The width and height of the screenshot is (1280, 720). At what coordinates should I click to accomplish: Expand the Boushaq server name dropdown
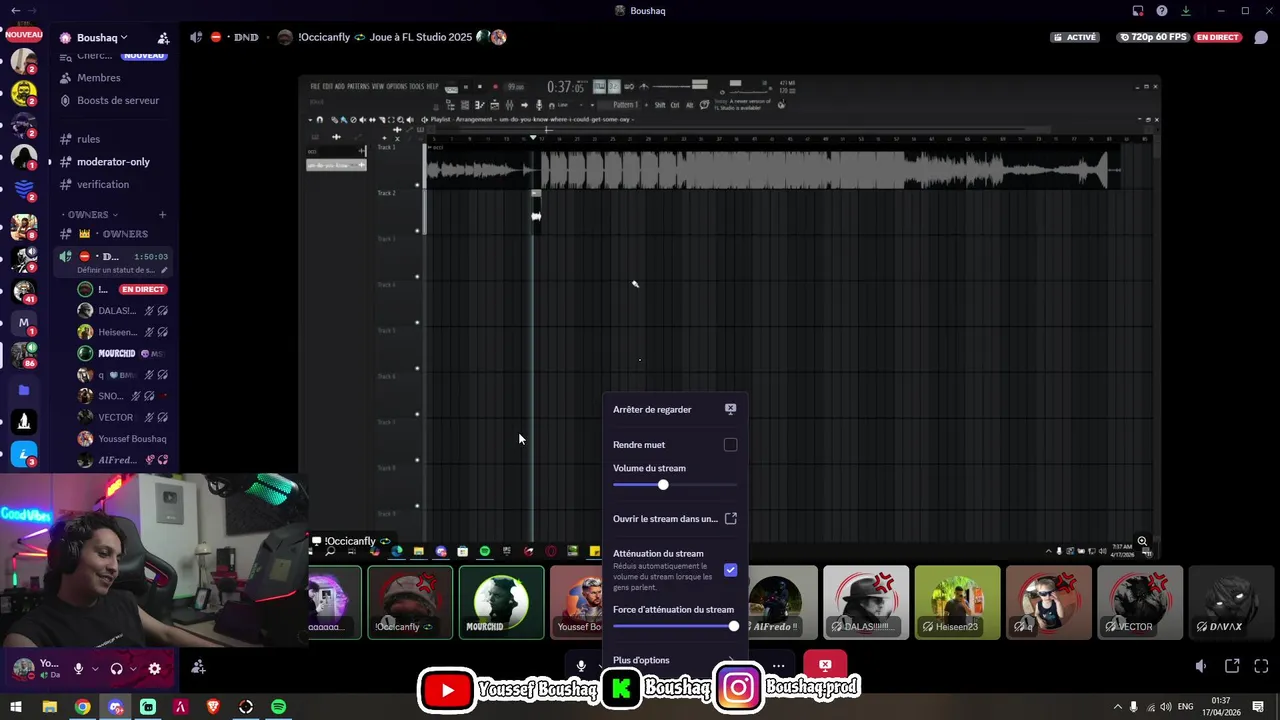pyautogui.click(x=102, y=38)
